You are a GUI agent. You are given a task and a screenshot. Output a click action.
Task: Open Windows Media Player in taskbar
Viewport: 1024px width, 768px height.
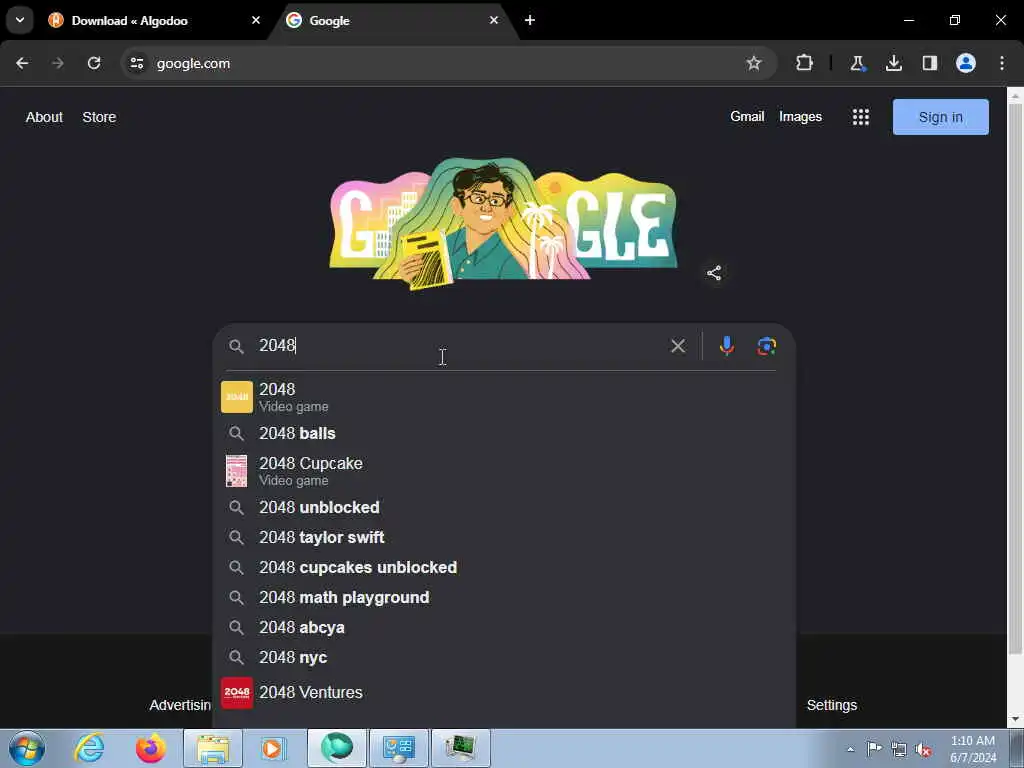273,748
